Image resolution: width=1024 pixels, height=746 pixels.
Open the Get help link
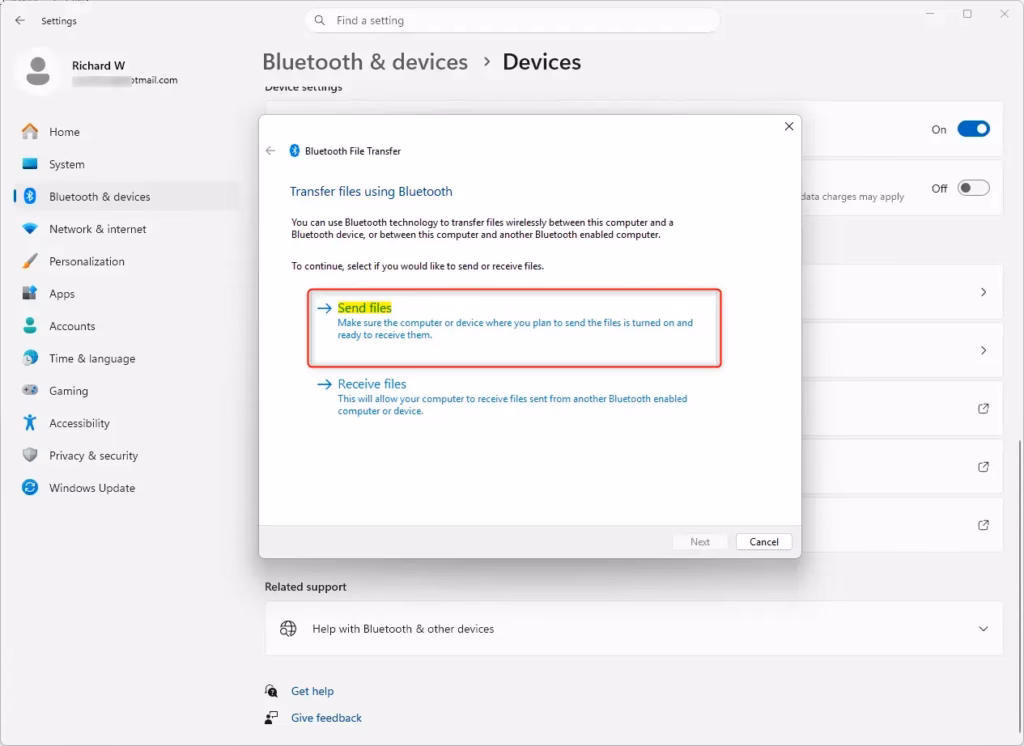click(312, 690)
